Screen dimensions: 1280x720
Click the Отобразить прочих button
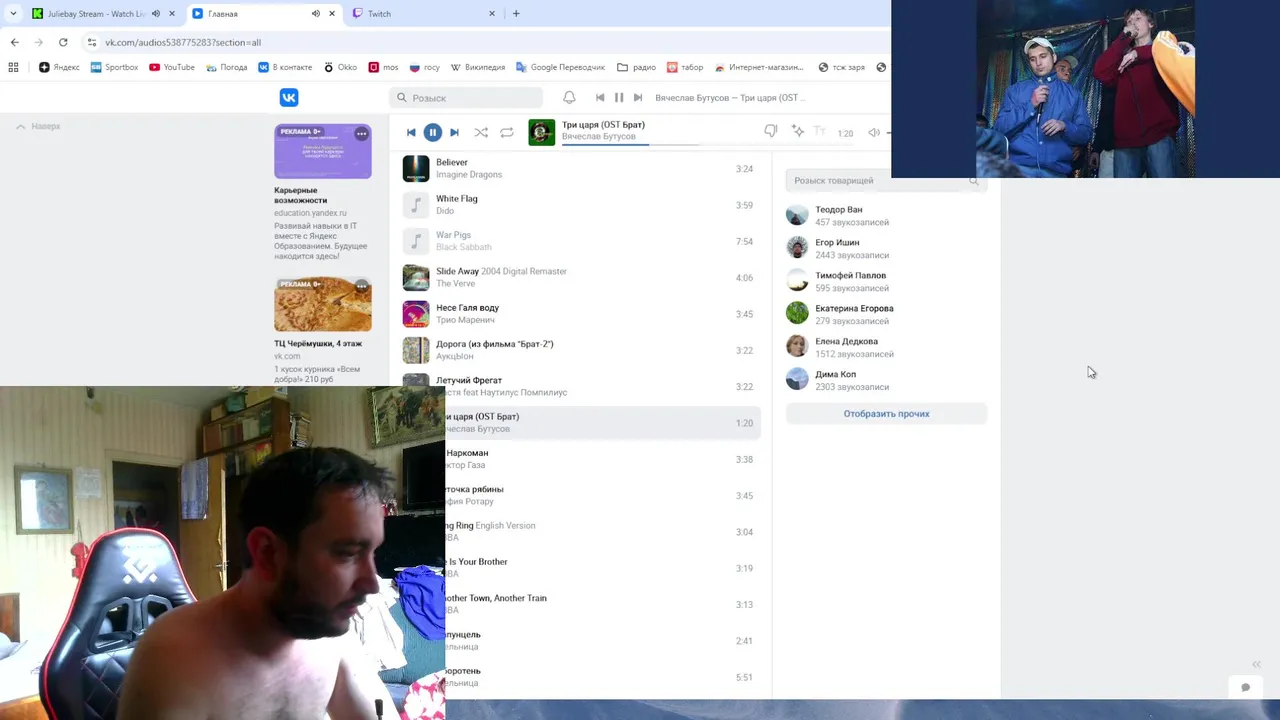point(886,413)
